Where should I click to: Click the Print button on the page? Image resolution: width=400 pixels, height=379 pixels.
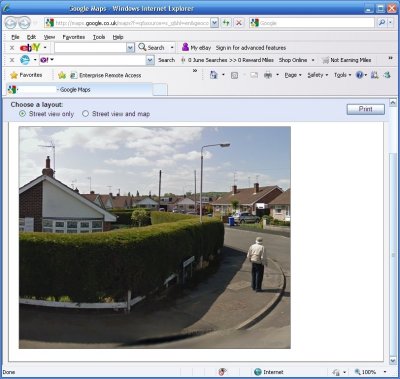[x=365, y=109]
